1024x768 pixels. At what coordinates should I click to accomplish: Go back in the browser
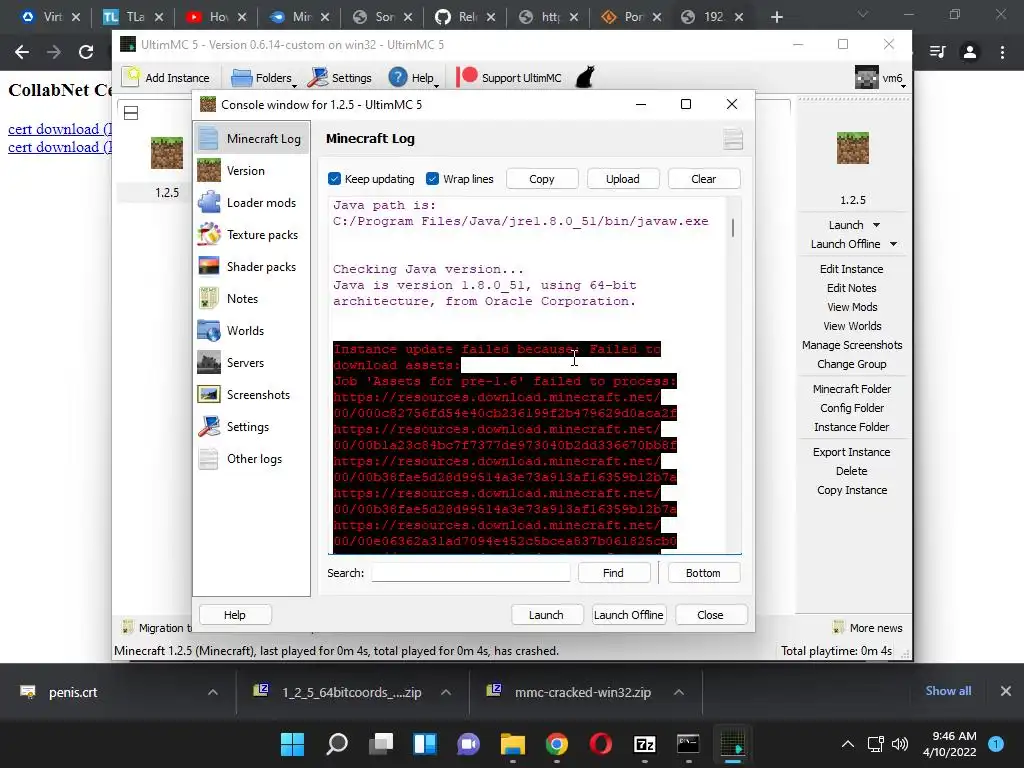coord(22,52)
